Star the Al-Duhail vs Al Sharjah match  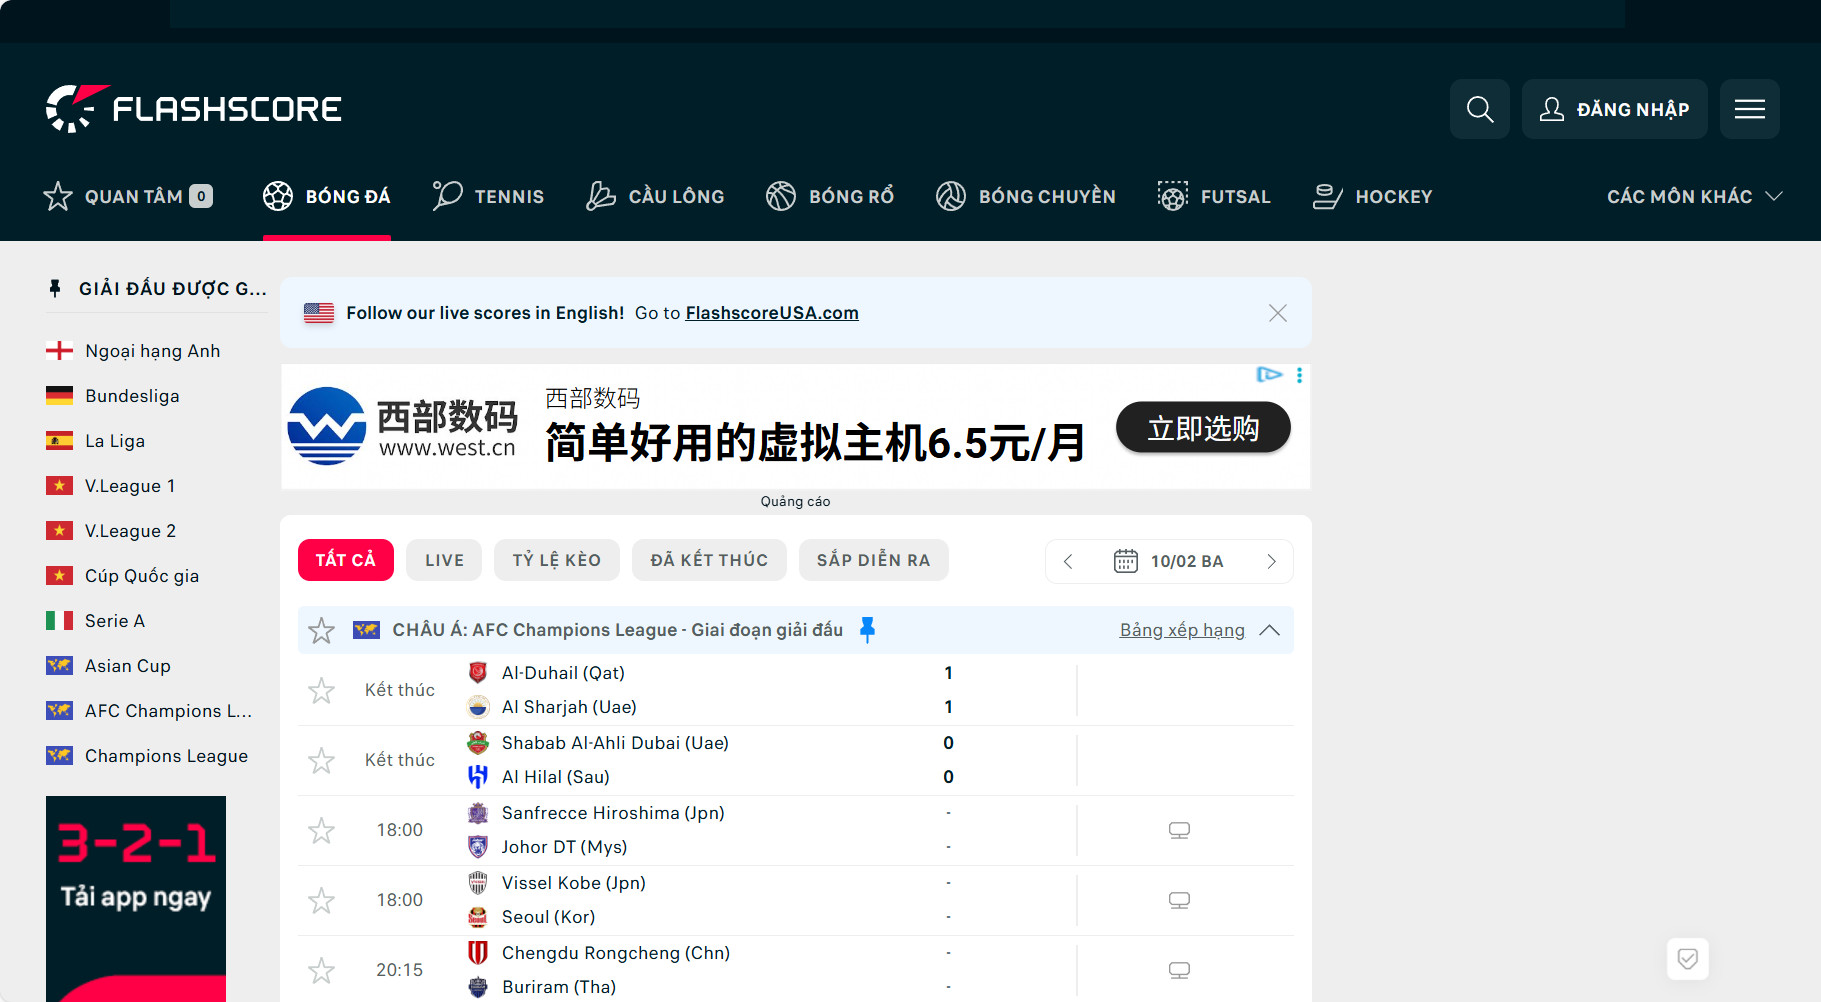coord(321,690)
